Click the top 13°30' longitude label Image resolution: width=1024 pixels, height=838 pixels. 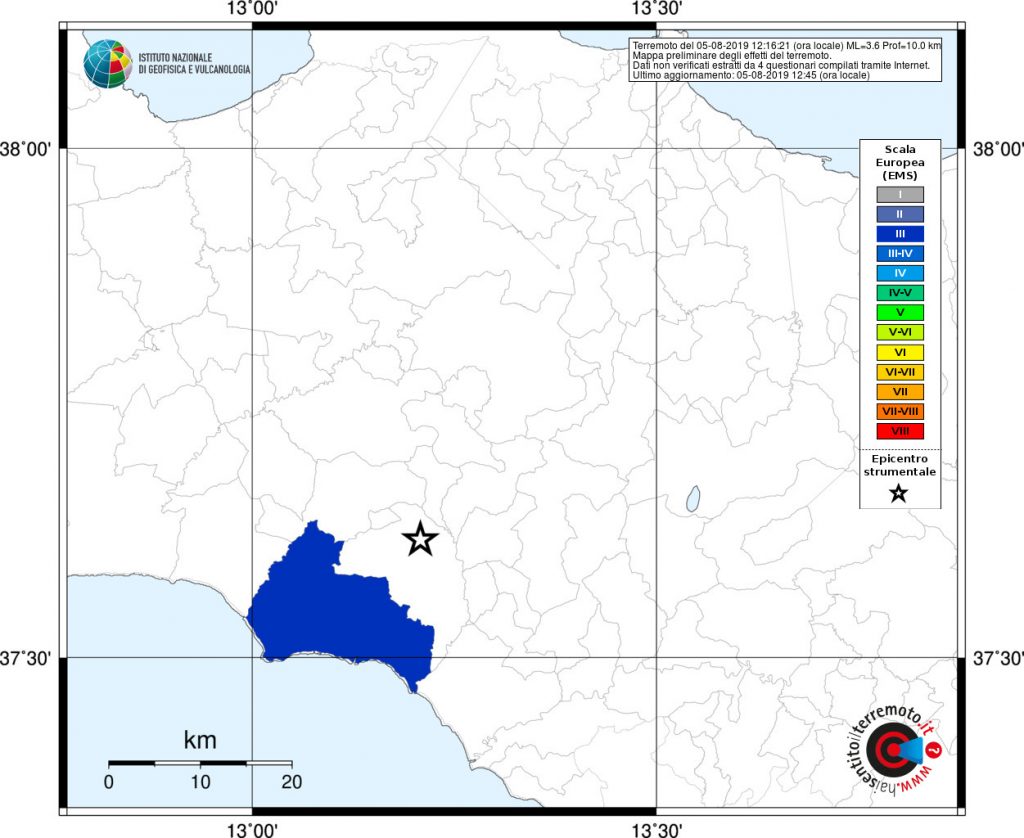coord(656,8)
